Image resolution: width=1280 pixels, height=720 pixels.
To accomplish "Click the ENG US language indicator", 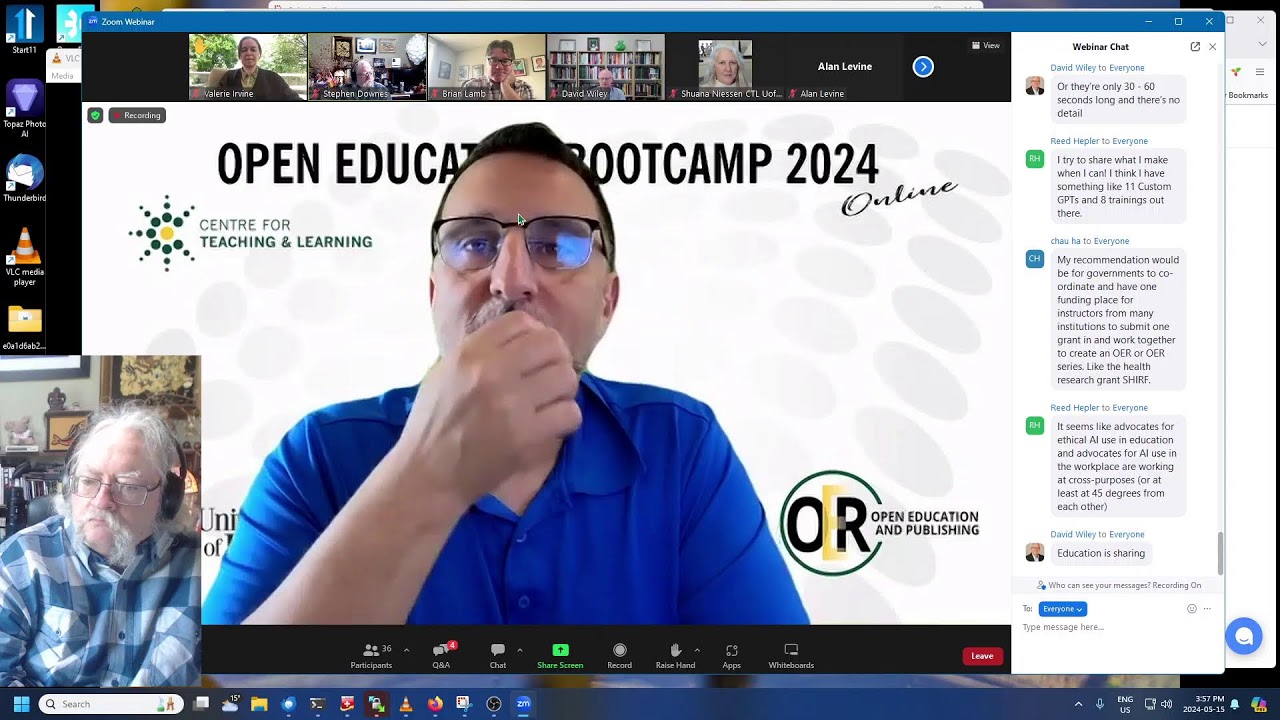I will 1125,704.
